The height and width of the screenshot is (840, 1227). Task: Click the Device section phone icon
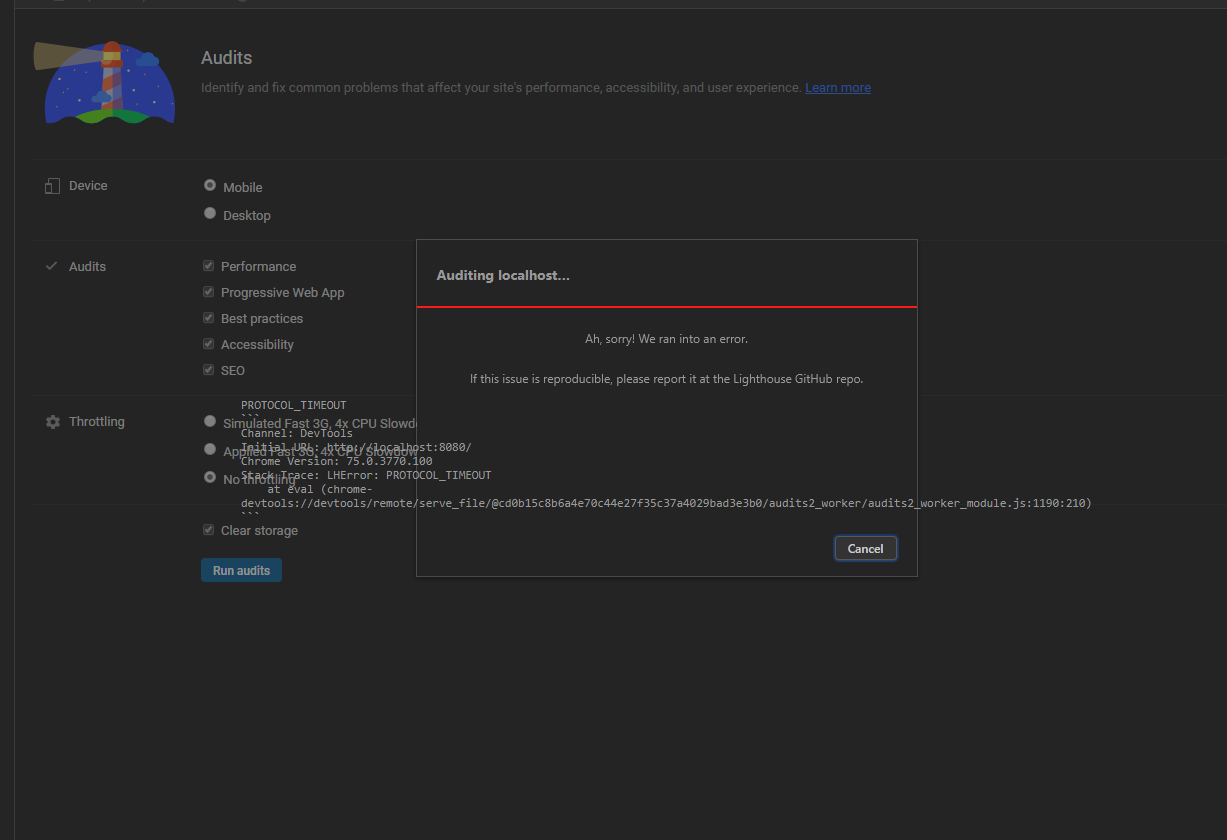pyautogui.click(x=51, y=184)
